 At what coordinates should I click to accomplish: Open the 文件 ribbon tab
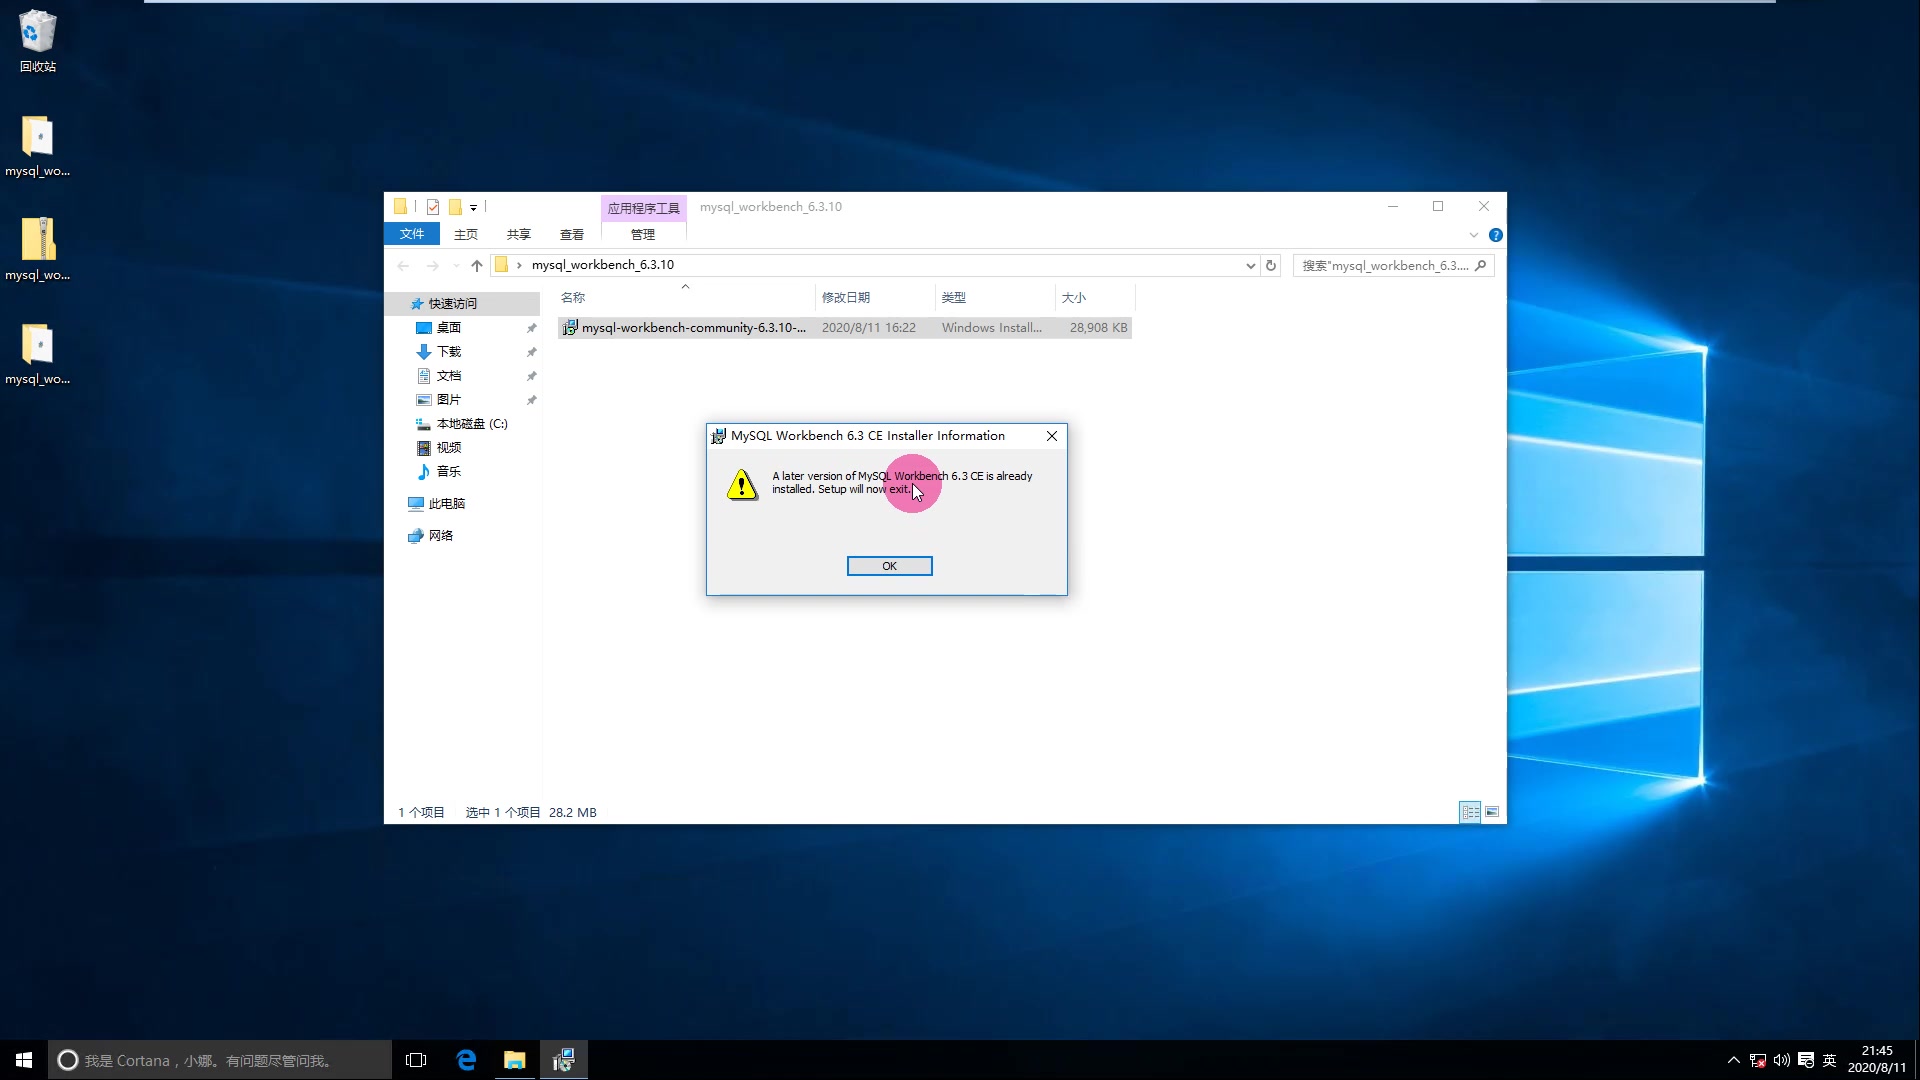(x=412, y=234)
